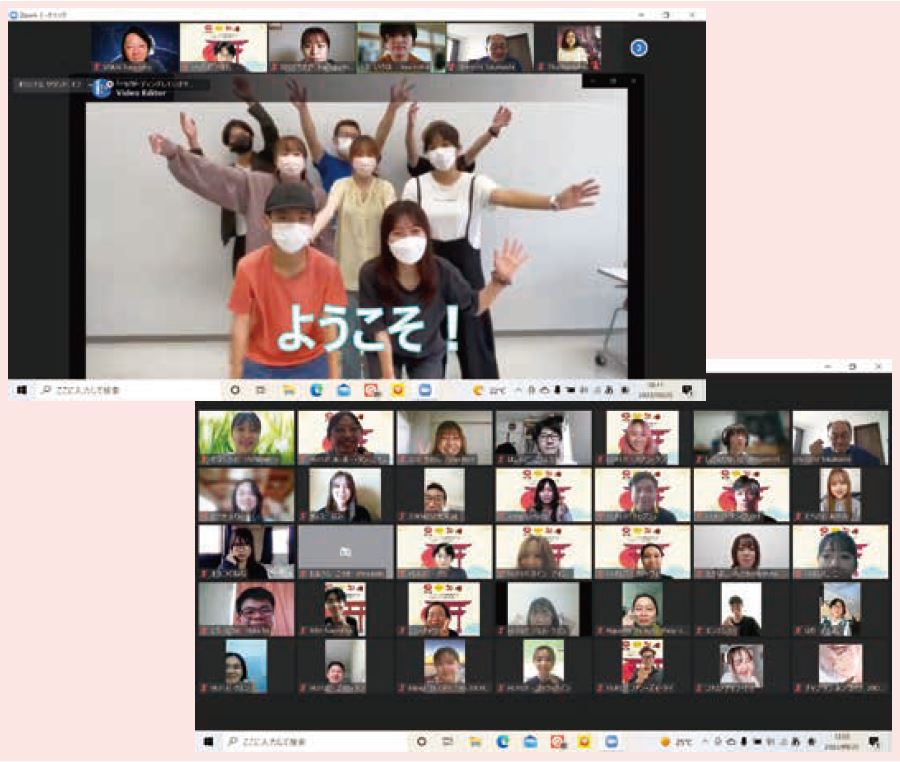The image size is (900, 762).
Task: Click orange app icon in upper taskbar
Action: point(398,390)
